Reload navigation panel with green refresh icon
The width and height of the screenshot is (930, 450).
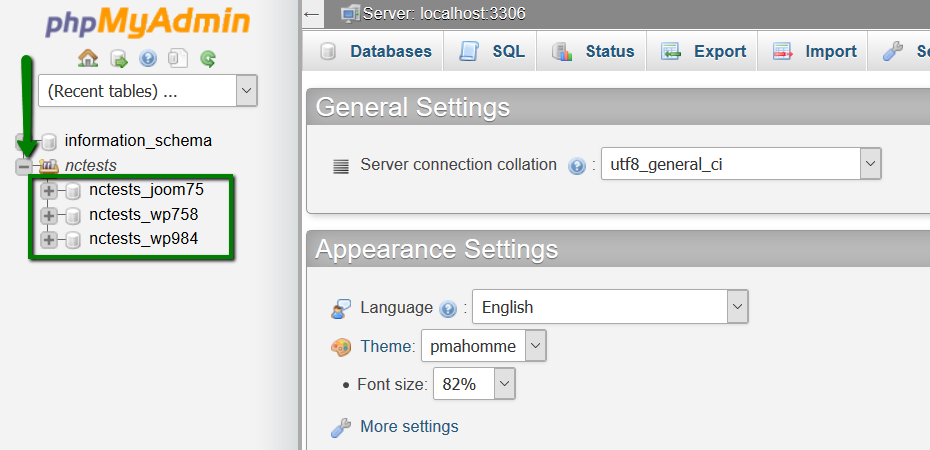click(x=208, y=59)
